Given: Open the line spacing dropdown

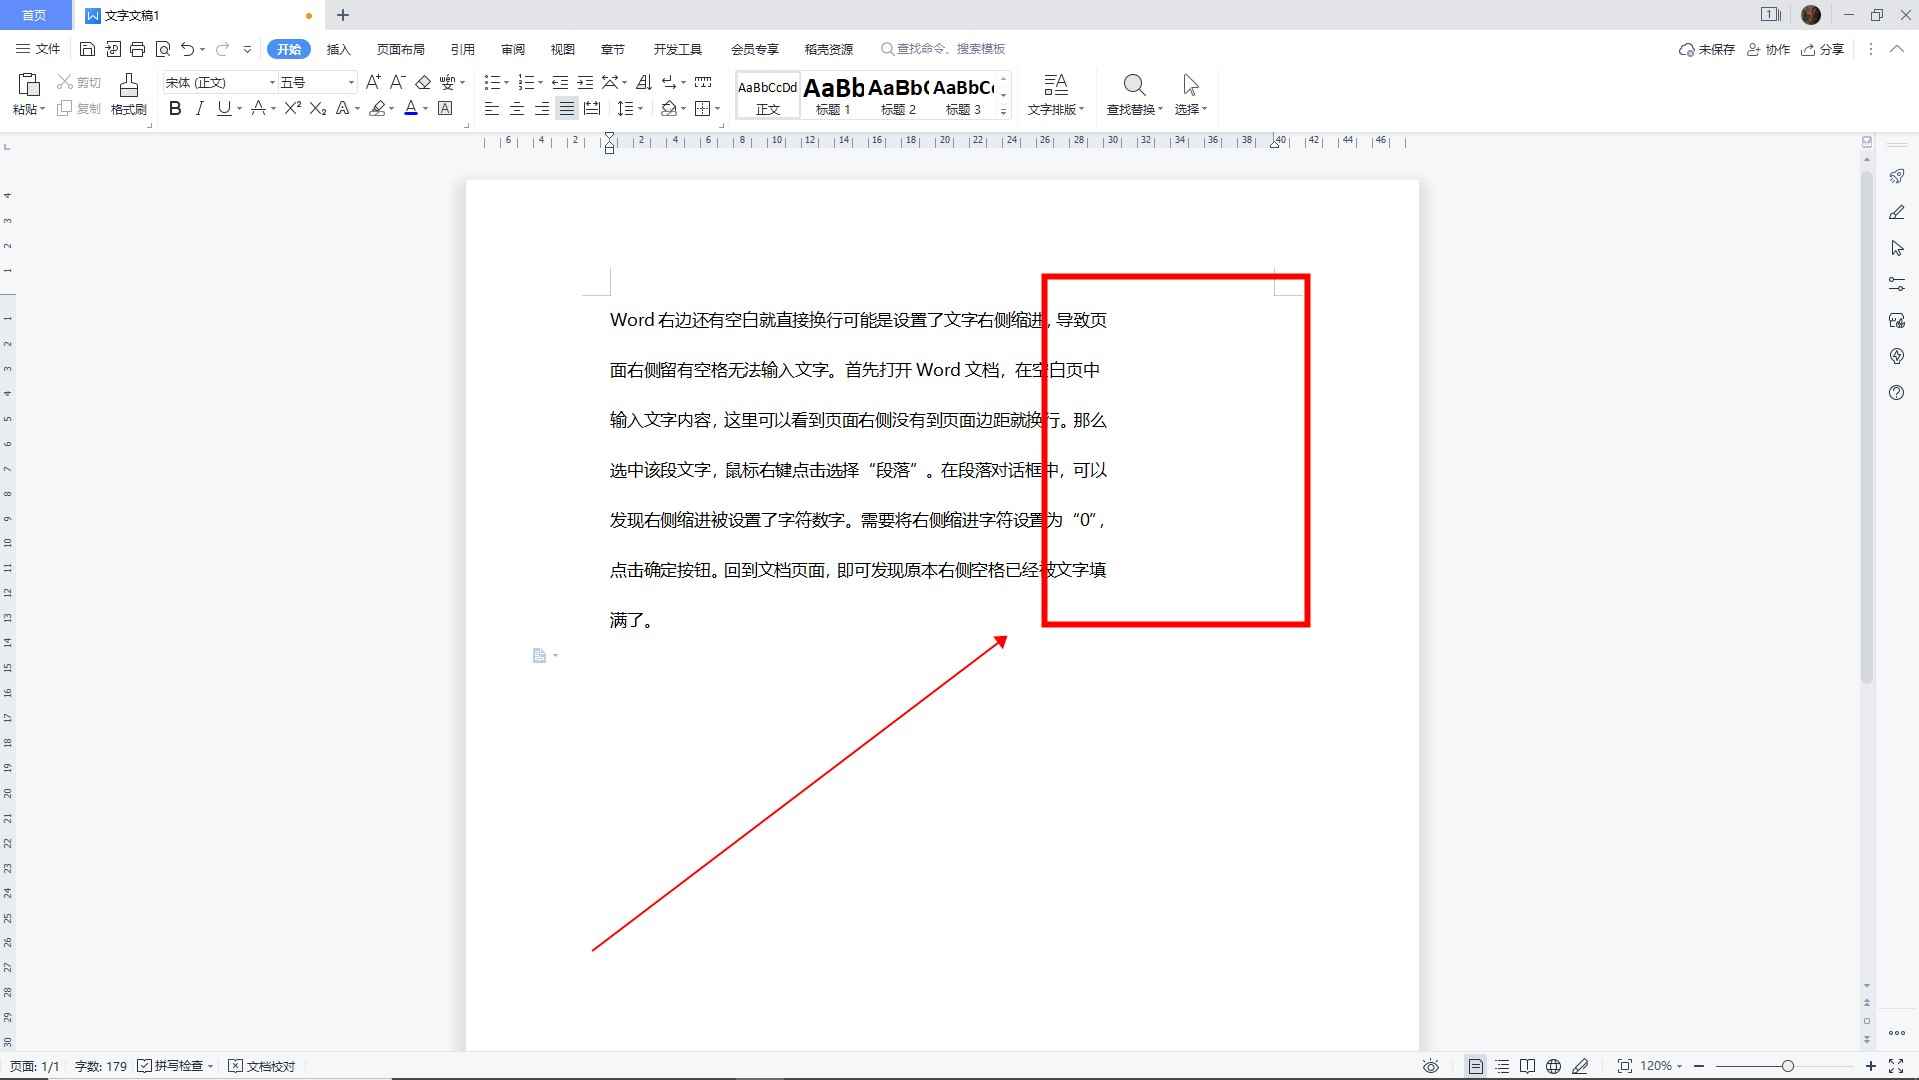Looking at the screenshot, I should [633, 109].
